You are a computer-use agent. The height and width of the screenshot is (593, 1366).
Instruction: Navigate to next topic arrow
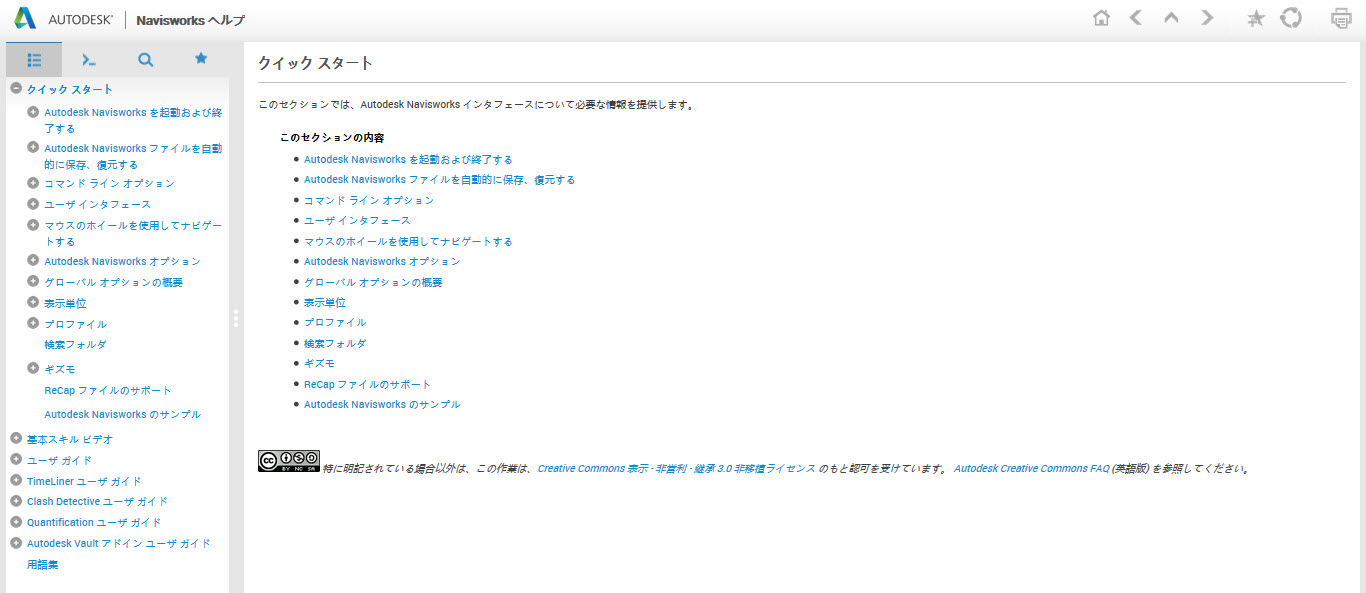coord(1207,18)
